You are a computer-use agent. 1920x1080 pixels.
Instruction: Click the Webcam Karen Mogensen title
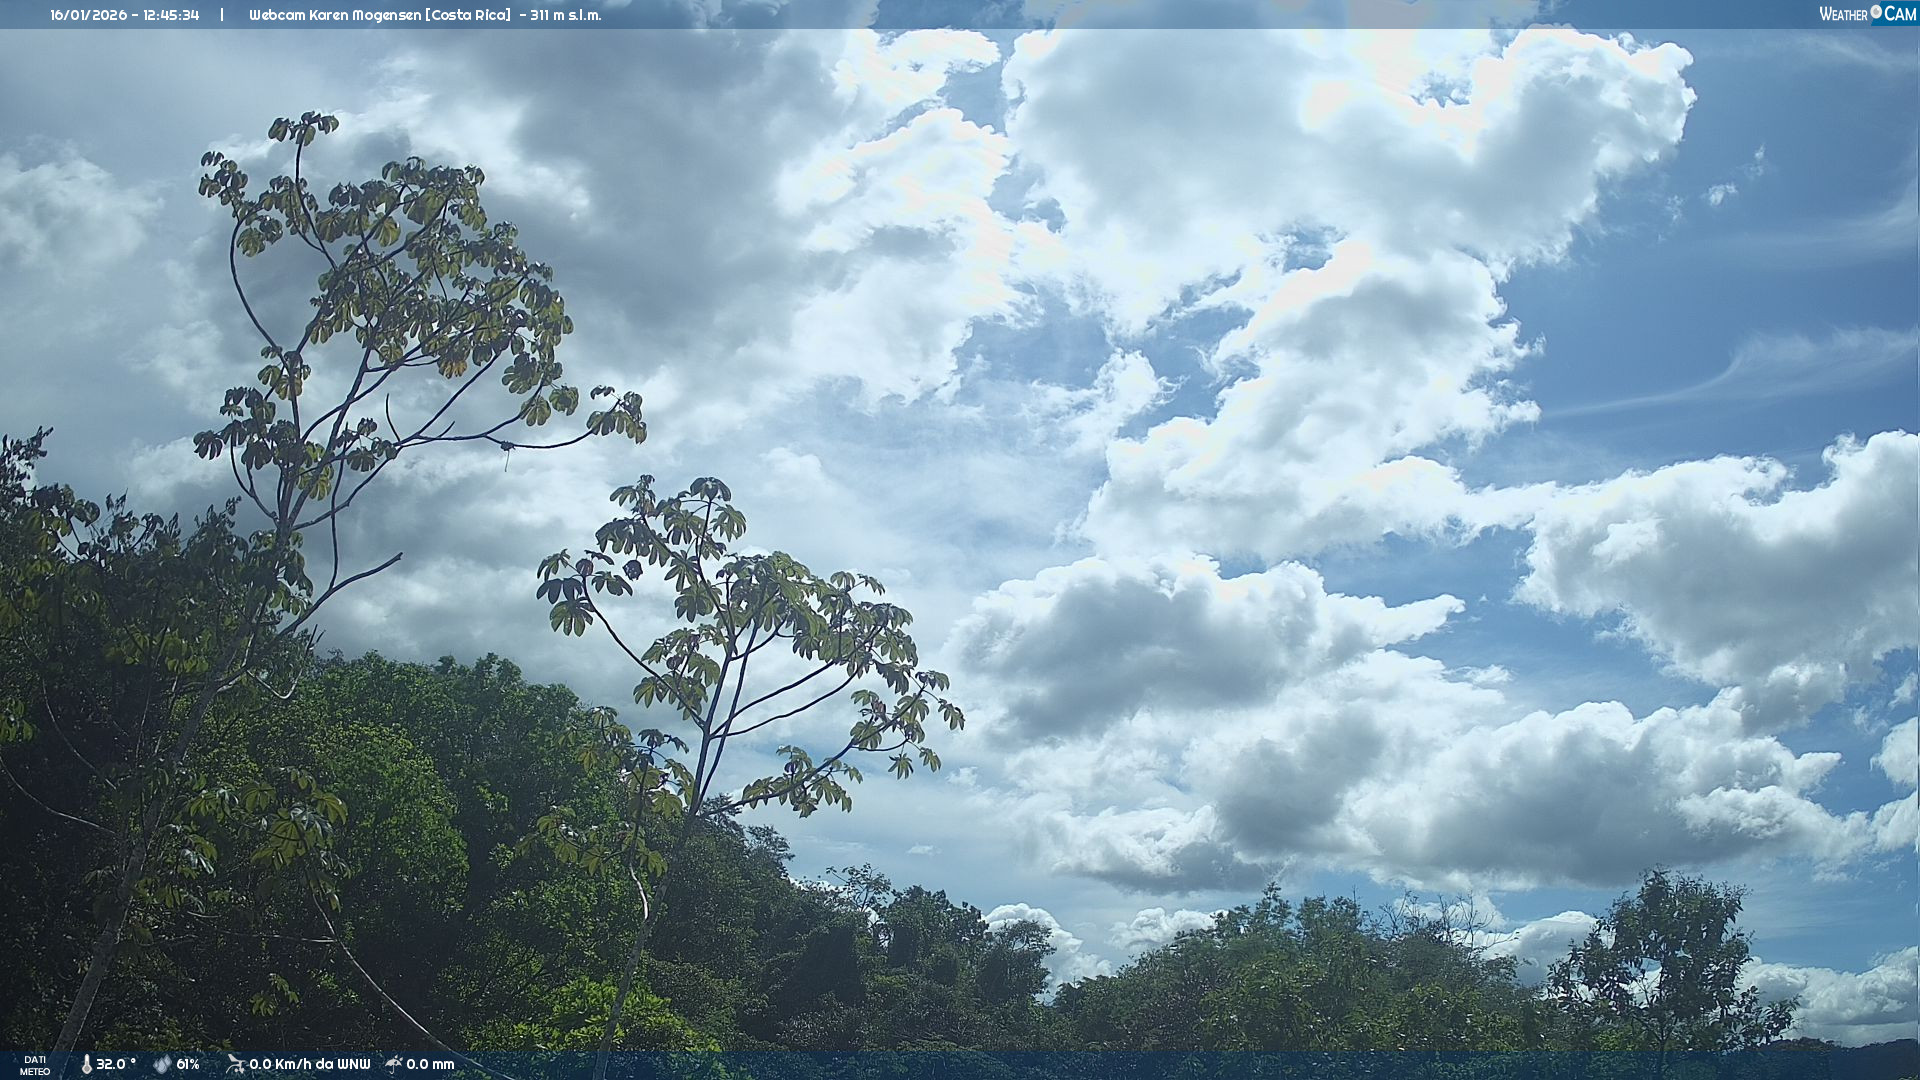pyautogui.click(x=335, y=15)
